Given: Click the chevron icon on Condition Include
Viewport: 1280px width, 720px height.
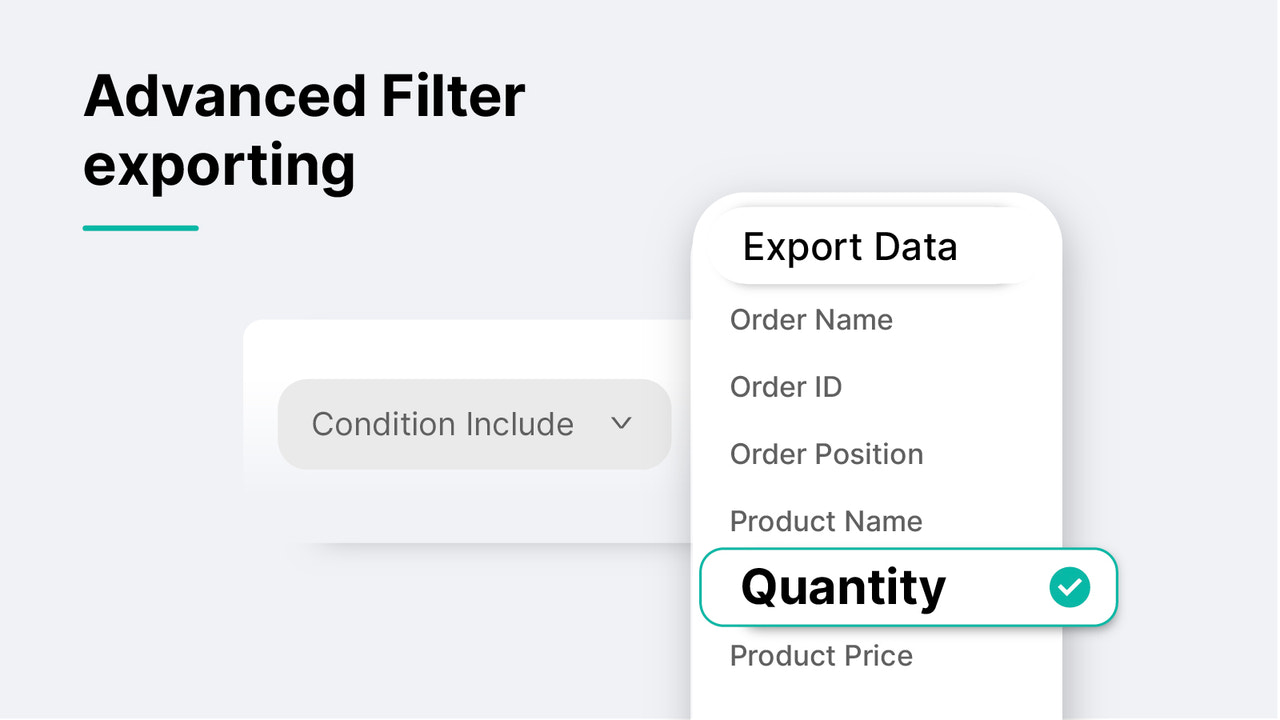Looking at the screenshot, I should click(x=621, y=424).
